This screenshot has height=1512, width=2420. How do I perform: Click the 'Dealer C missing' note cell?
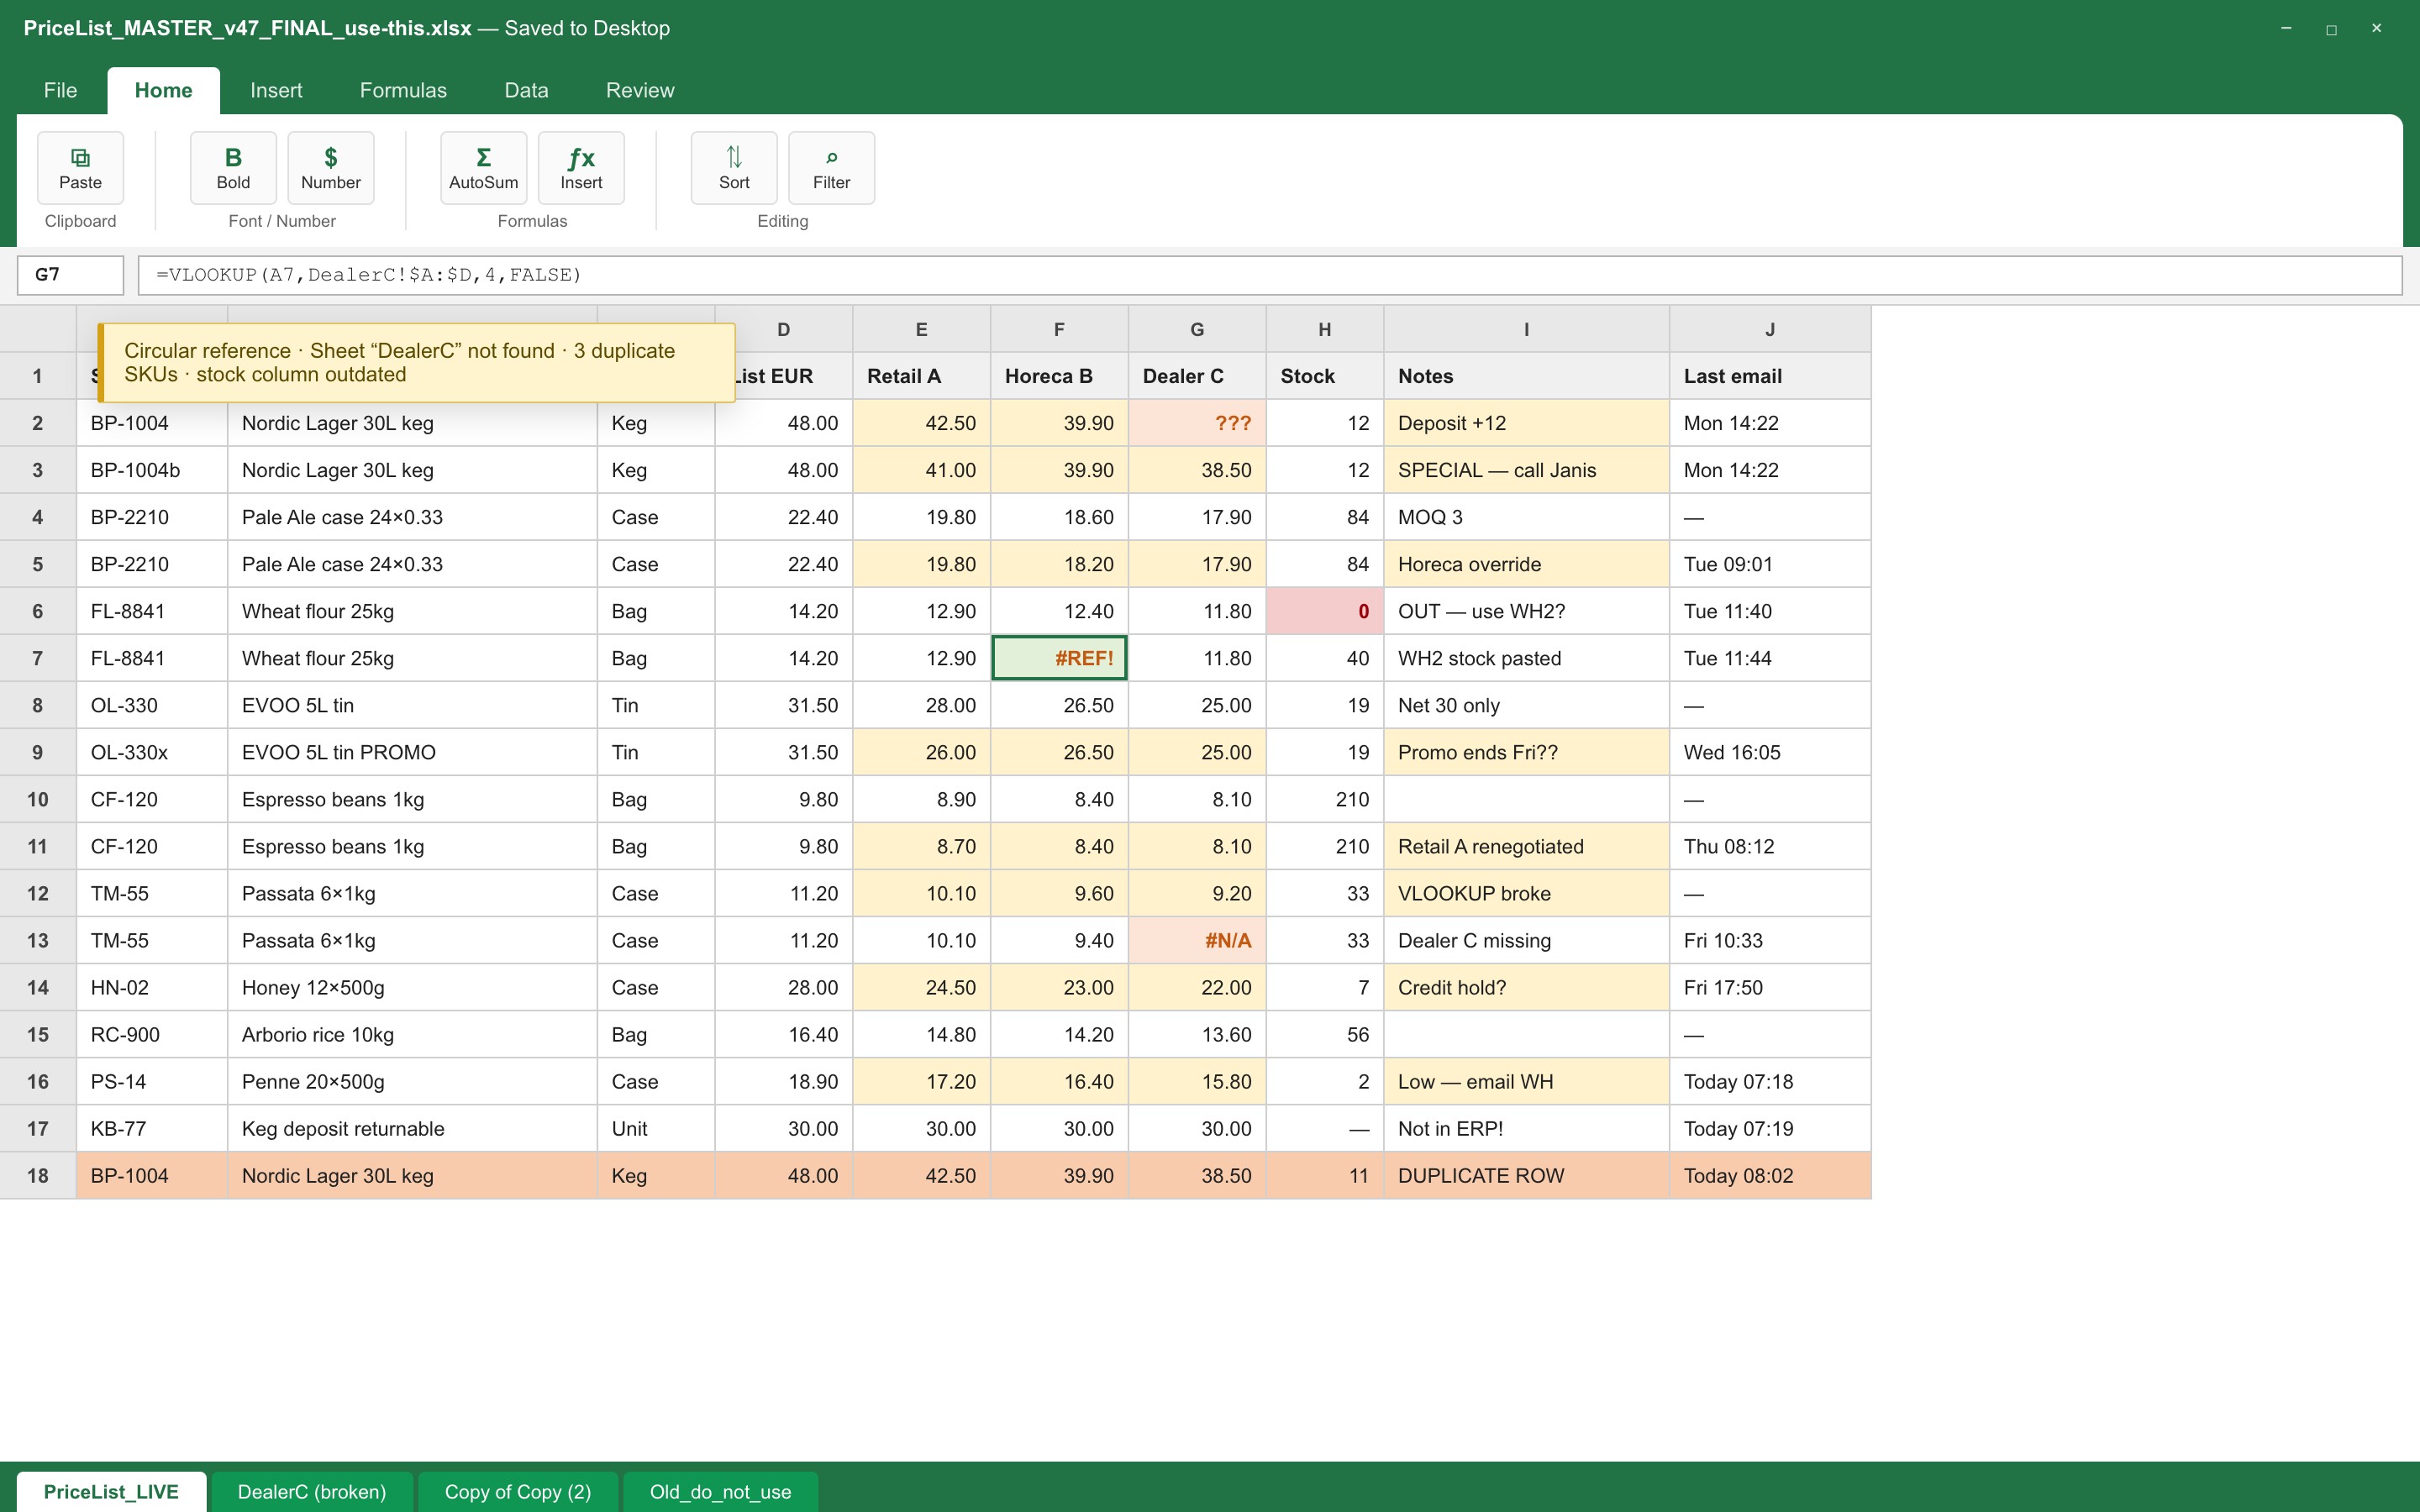[x=1526, y=941]
